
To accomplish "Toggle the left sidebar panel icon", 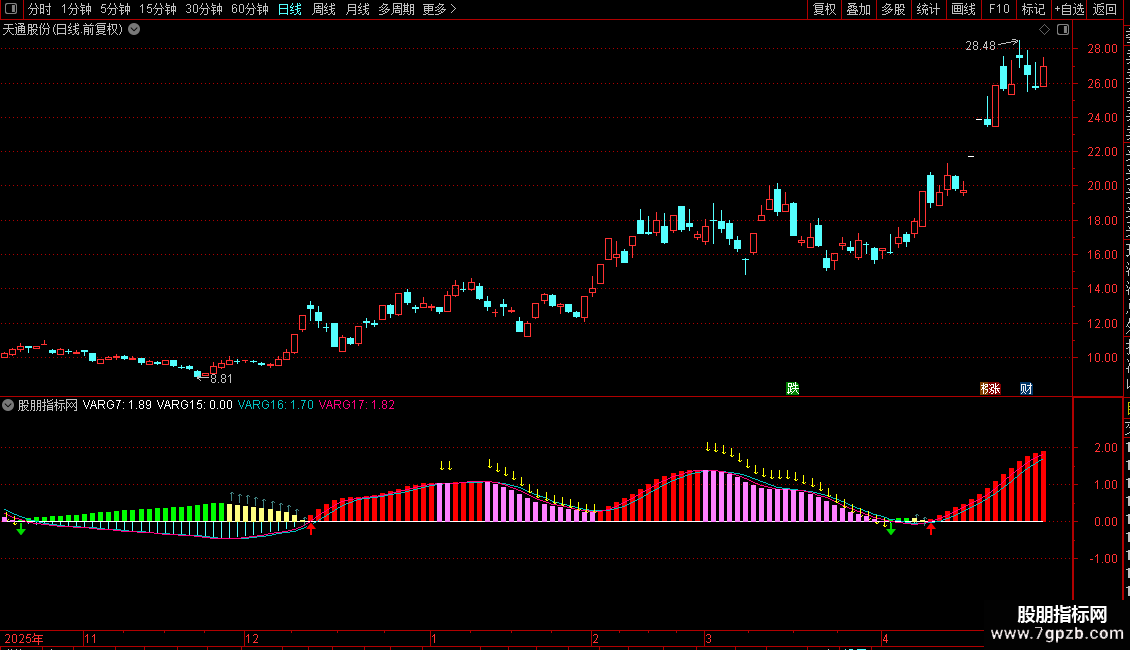I will point(11,9).
